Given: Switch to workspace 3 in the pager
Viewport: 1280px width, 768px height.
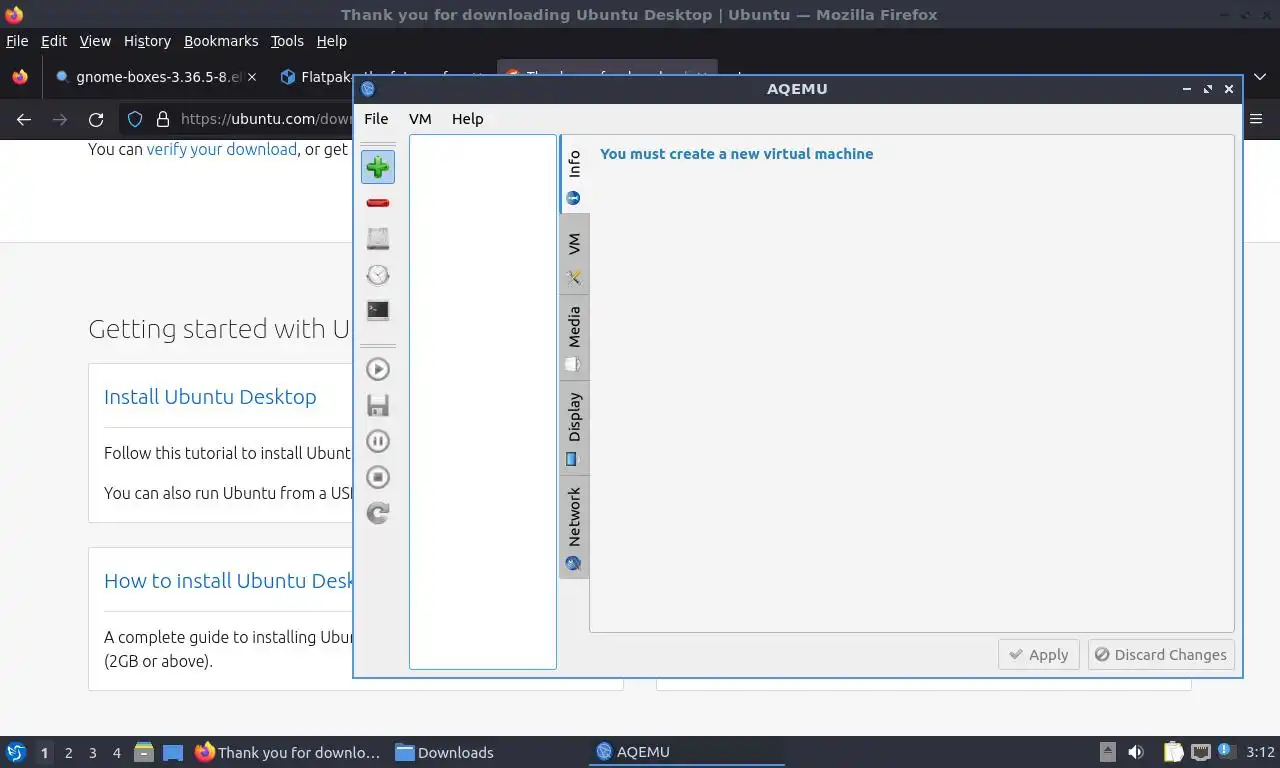Looking at the screenshot, I should (92, 753).
